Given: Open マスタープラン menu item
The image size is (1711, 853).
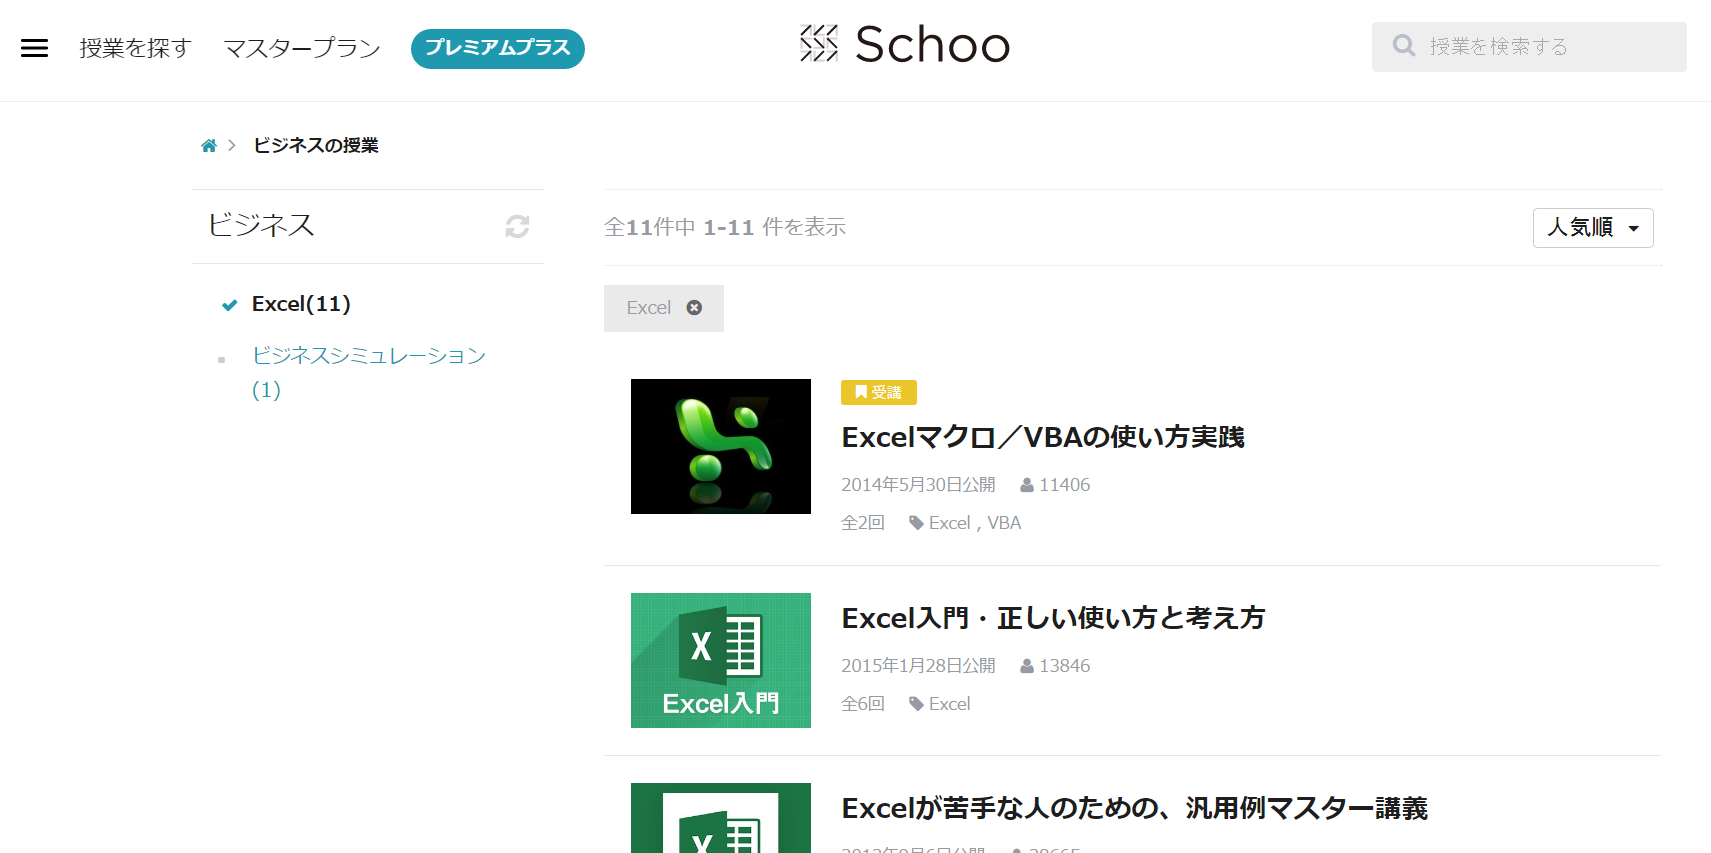Looking at the screenshot, I should coord(302,48).
